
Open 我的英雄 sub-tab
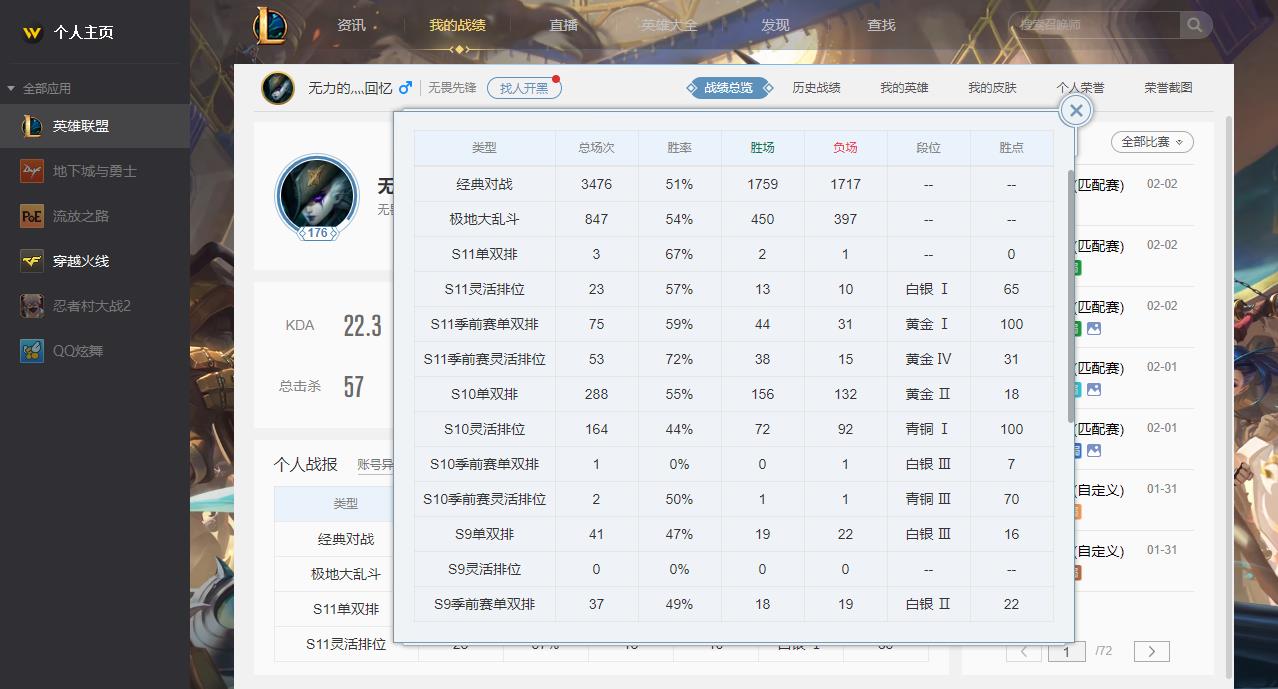[904, 88]
